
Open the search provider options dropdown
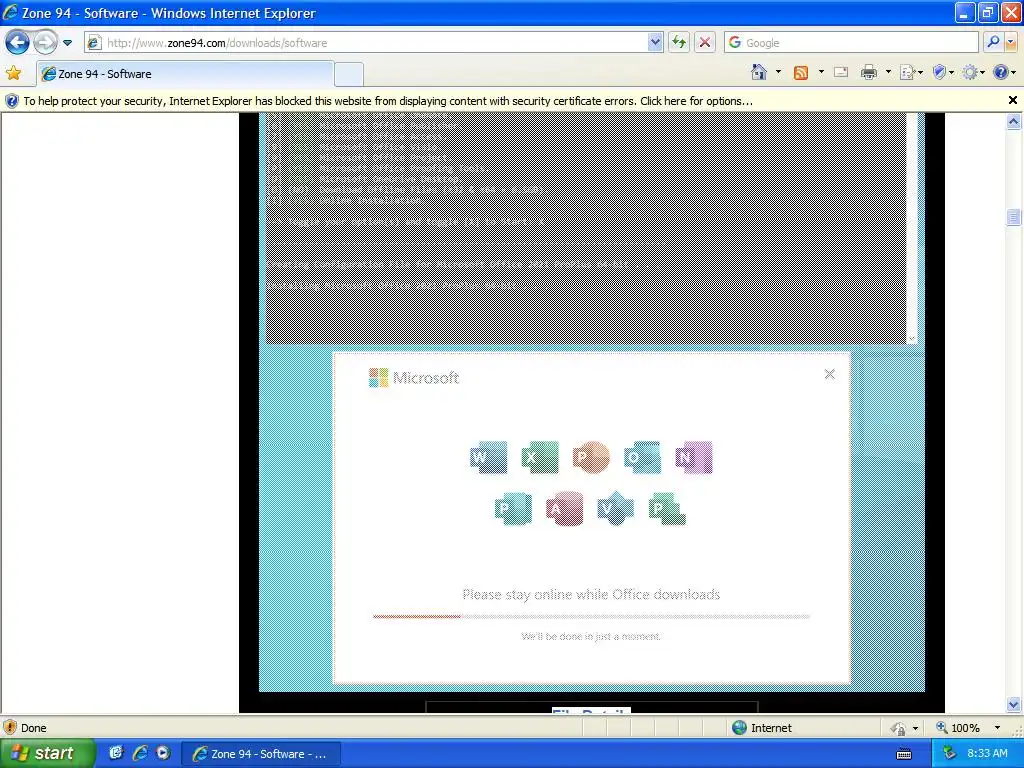click(1011, 43)
